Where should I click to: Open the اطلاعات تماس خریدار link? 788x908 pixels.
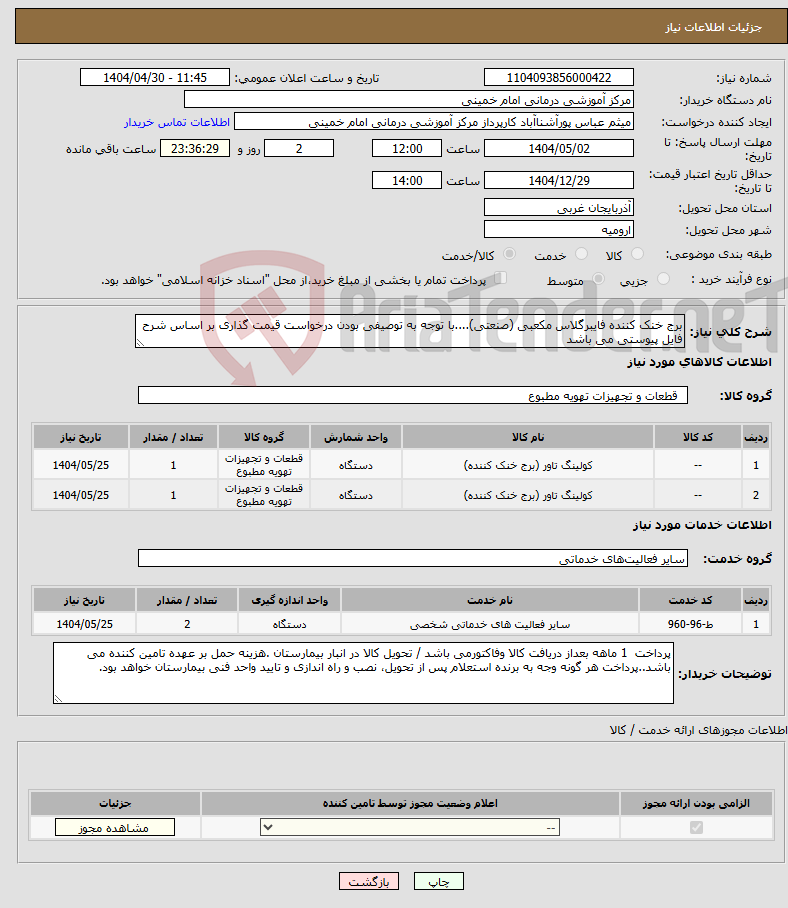click(x=177, y=122)
